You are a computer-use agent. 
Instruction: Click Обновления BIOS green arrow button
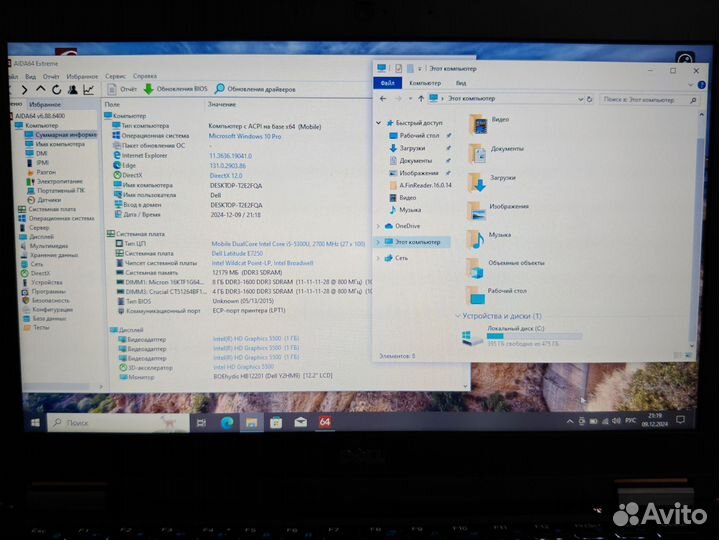pos(175,88)
